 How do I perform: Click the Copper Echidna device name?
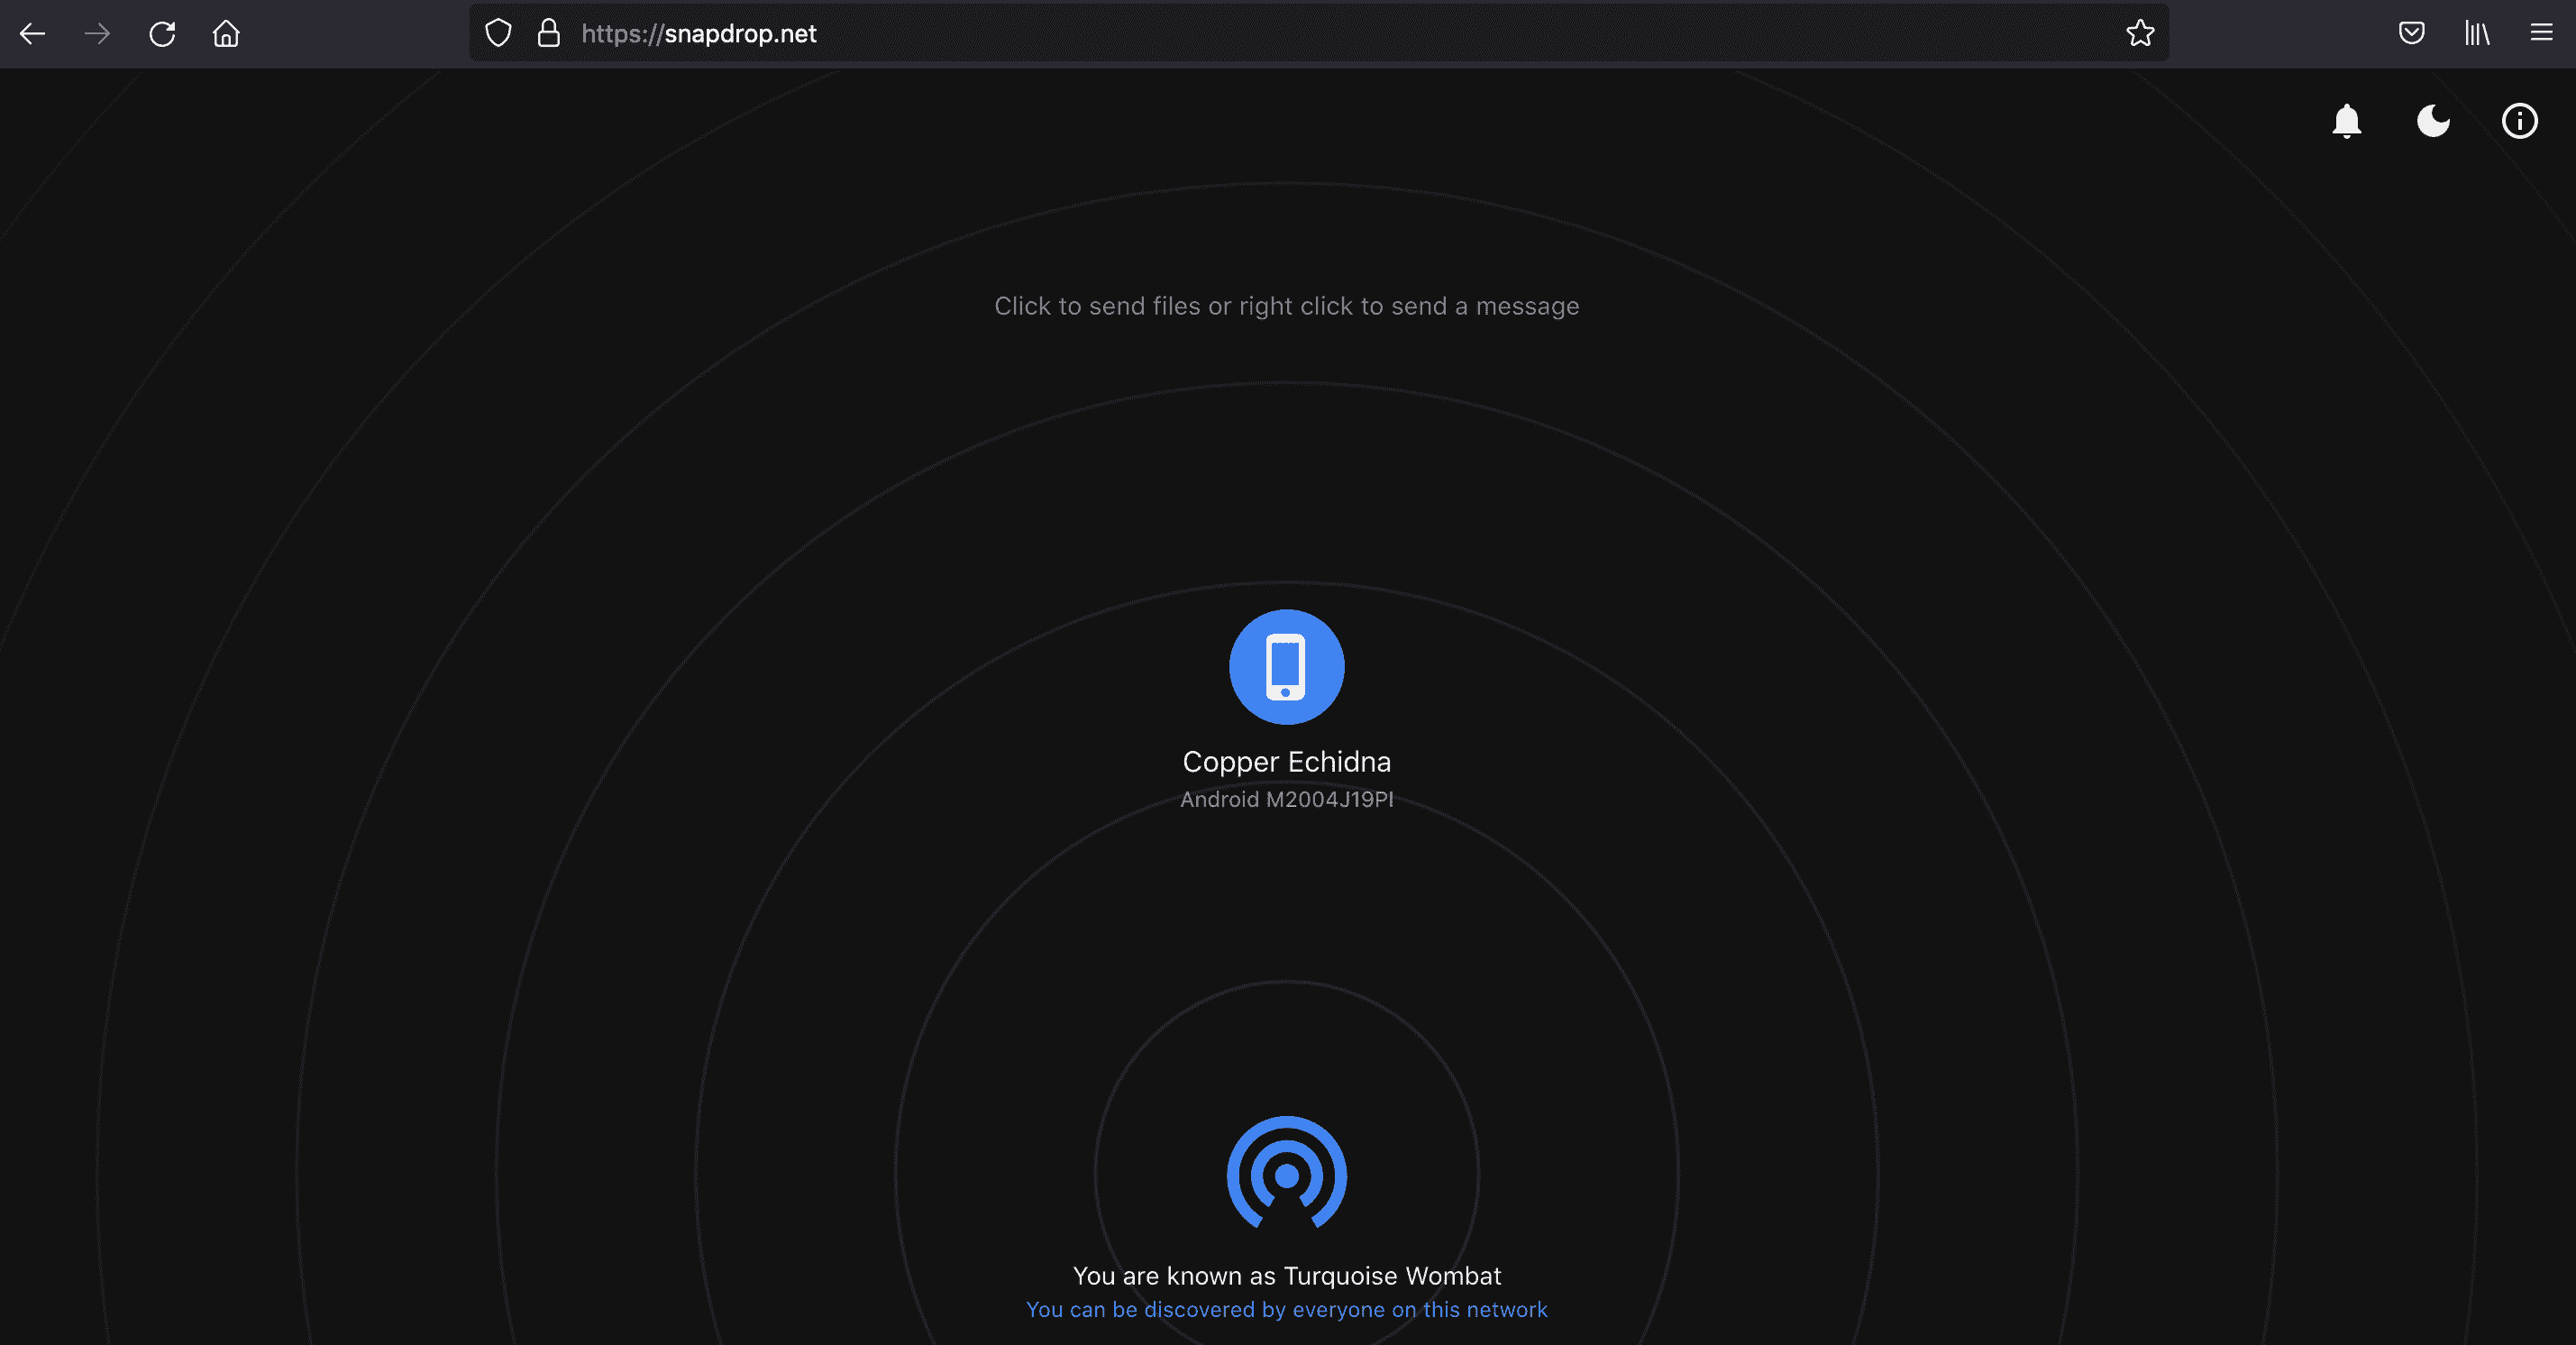[x=1286, y=762]
